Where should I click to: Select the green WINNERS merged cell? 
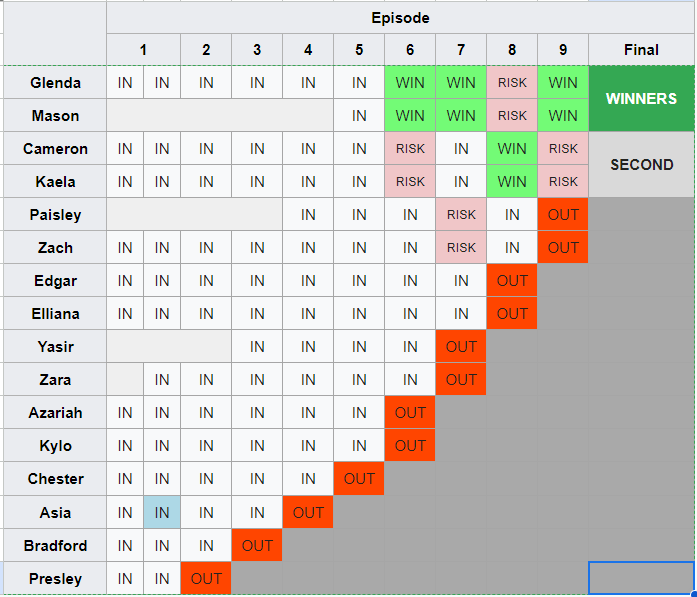pyautogui.click(x=641, y=99)
